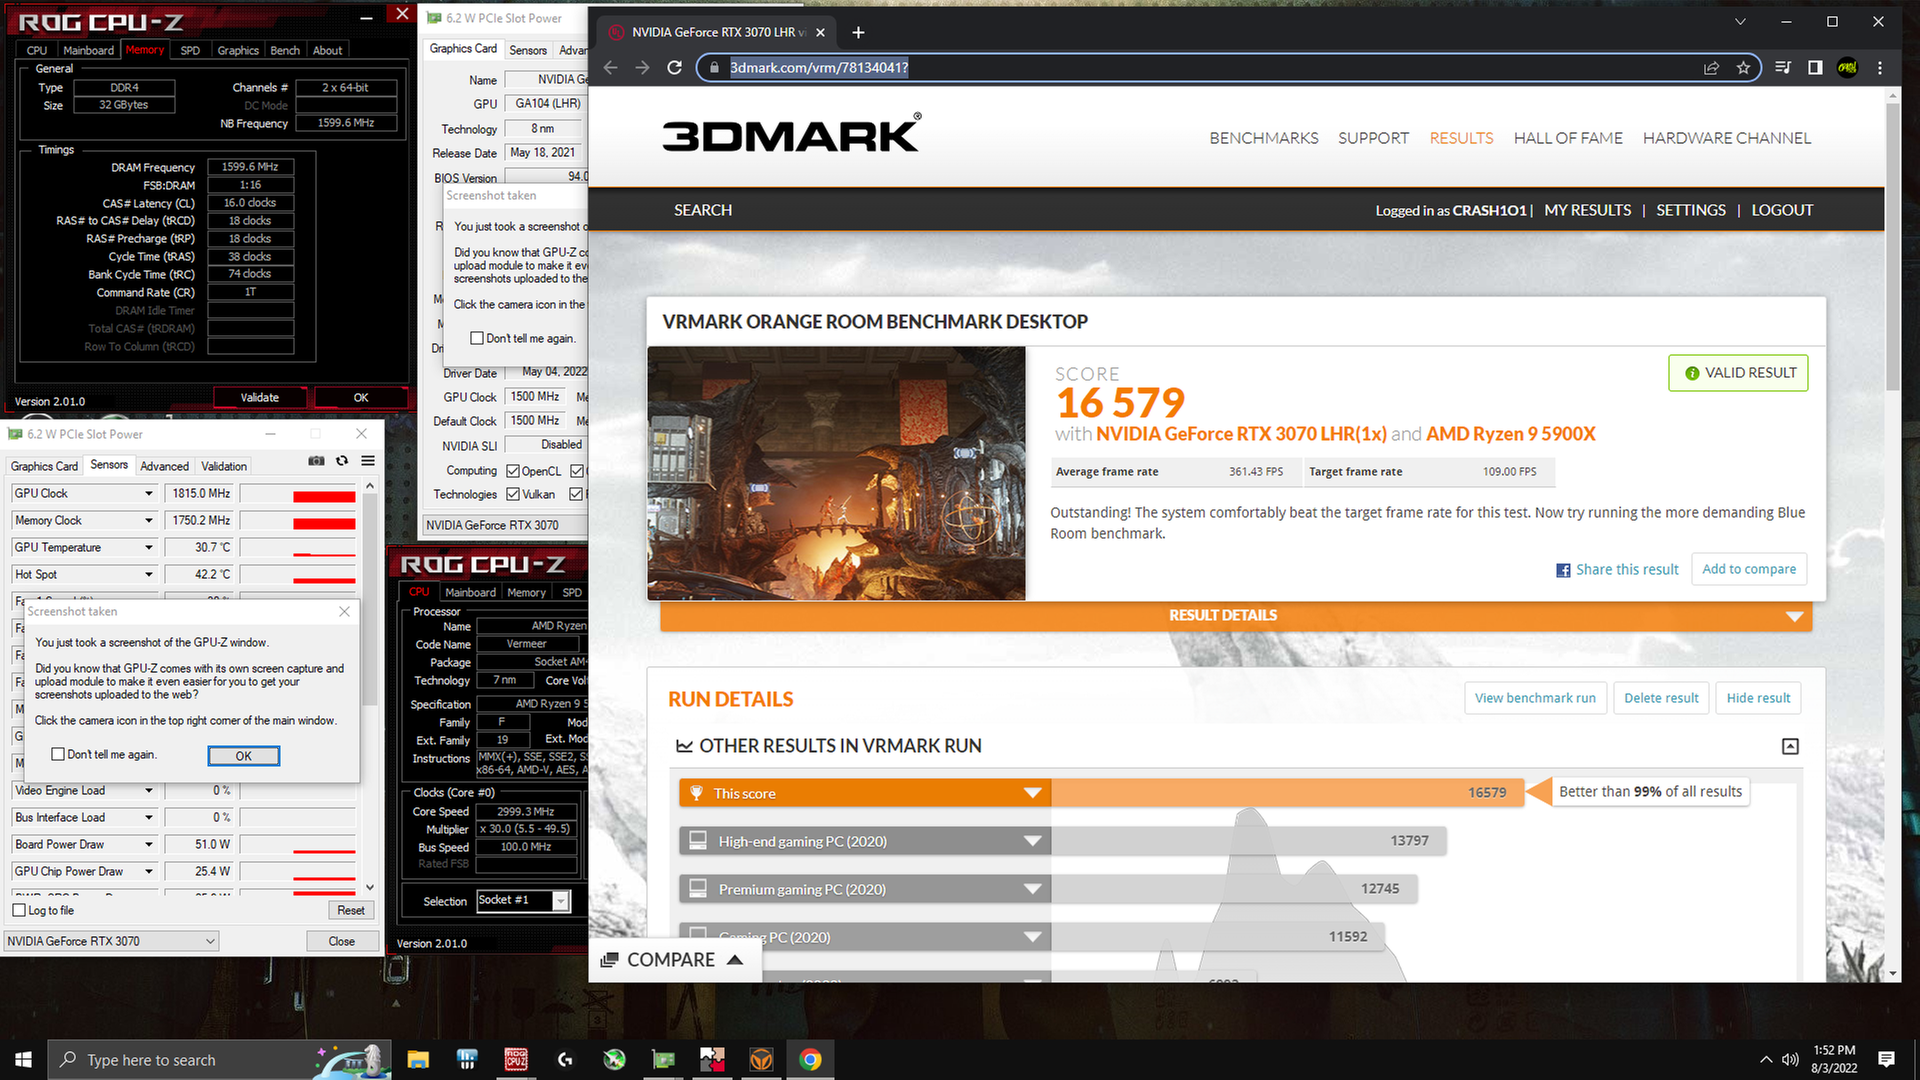Click OK in Screenshot taken dialog
Viewport: 1920px width, 1080px height.
(x=243, y=755)
